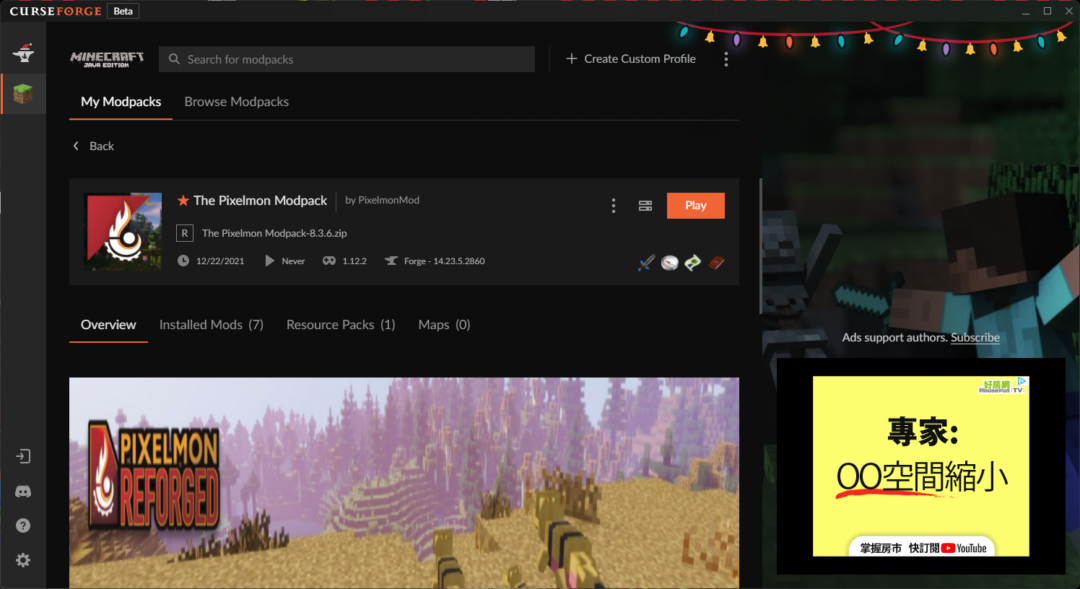
Task: Click the sword category icon
Action: pos(646,262)
